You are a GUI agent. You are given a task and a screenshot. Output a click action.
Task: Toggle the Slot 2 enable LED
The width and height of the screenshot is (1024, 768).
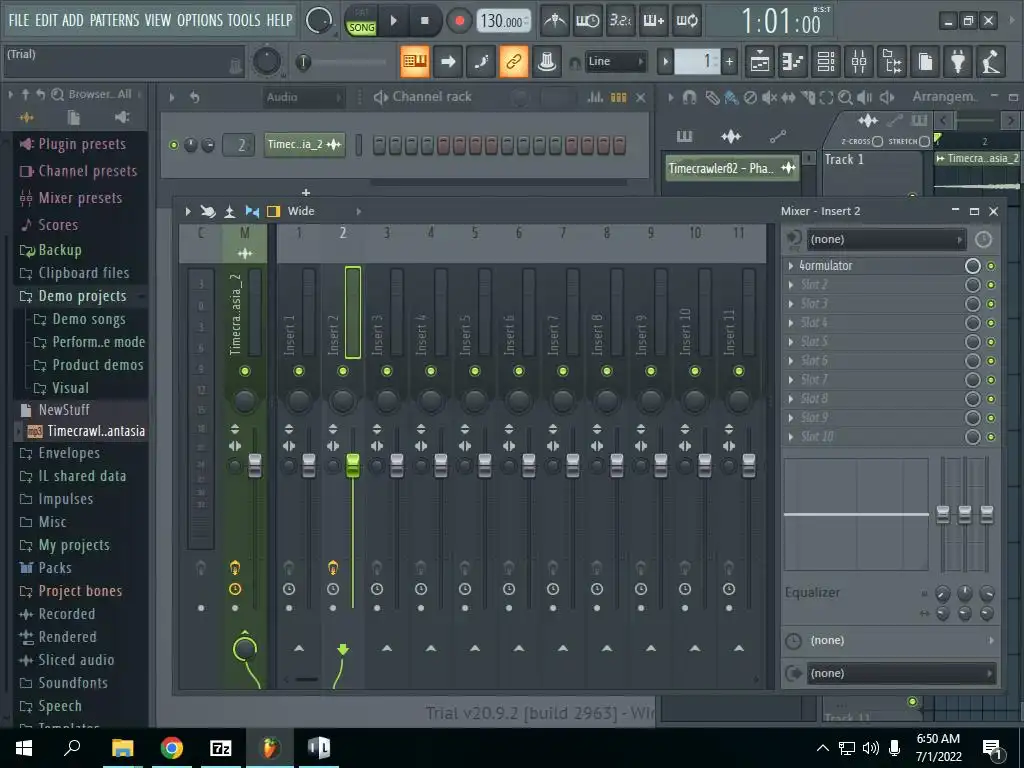coord(991,285)
